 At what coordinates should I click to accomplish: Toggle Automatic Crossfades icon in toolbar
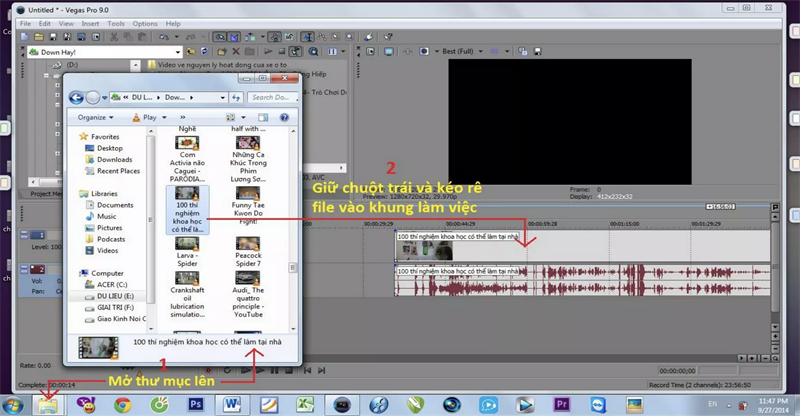click(234, 37)
